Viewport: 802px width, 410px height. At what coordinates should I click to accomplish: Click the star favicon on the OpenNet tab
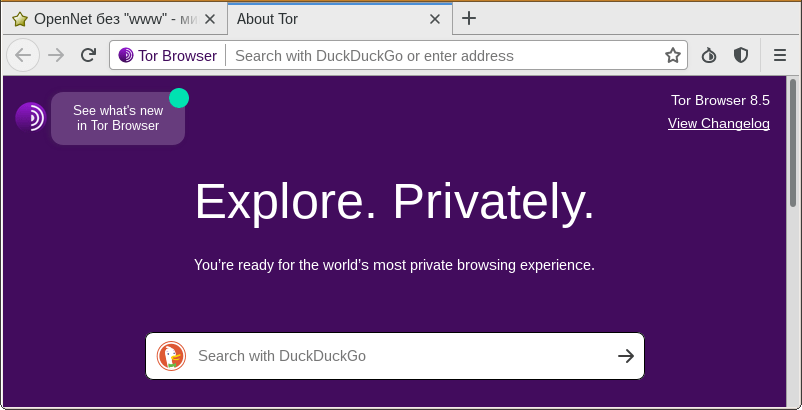click(x=20, y=19)
